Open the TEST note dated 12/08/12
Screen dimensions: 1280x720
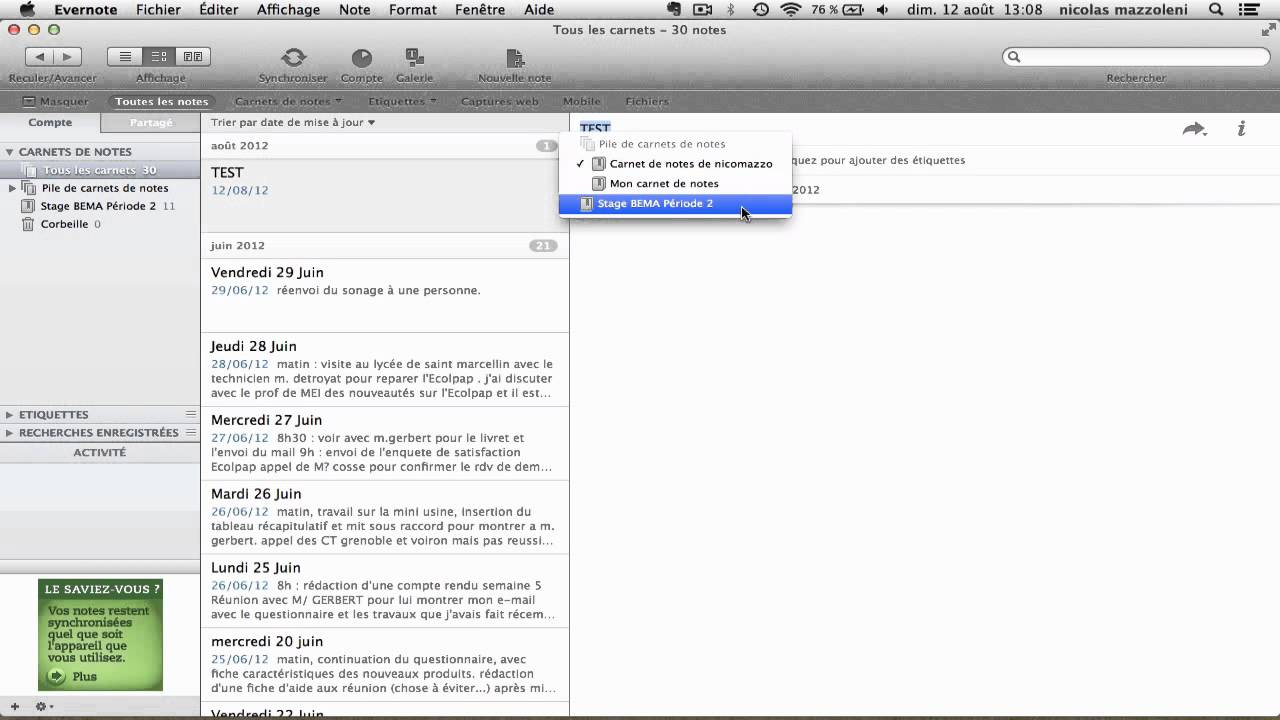[x=384, y=195]
